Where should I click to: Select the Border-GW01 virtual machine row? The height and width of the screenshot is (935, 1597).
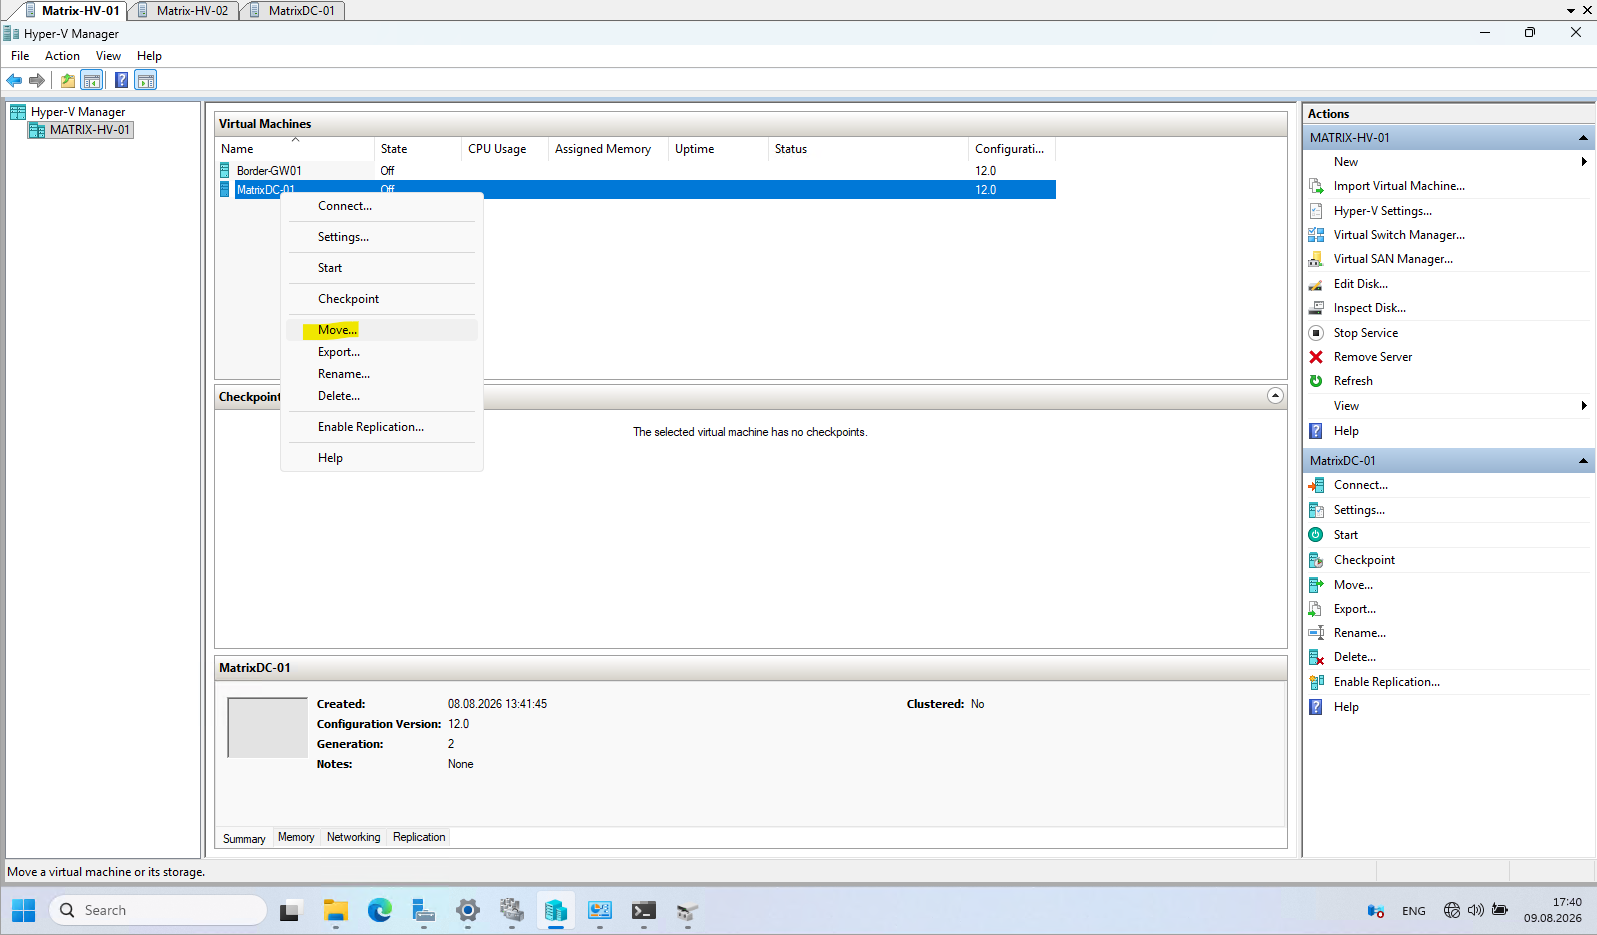click(x=636, y=171)
